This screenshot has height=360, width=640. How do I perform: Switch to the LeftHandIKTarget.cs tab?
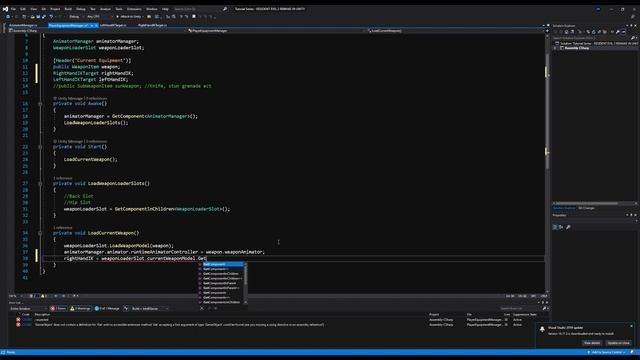(113, 25)
